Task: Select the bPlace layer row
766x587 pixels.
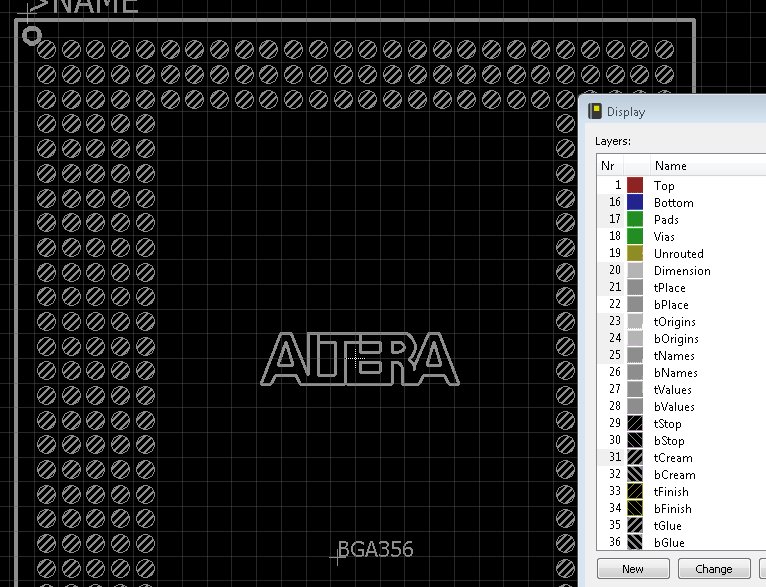Action: (x=681, y=305)
